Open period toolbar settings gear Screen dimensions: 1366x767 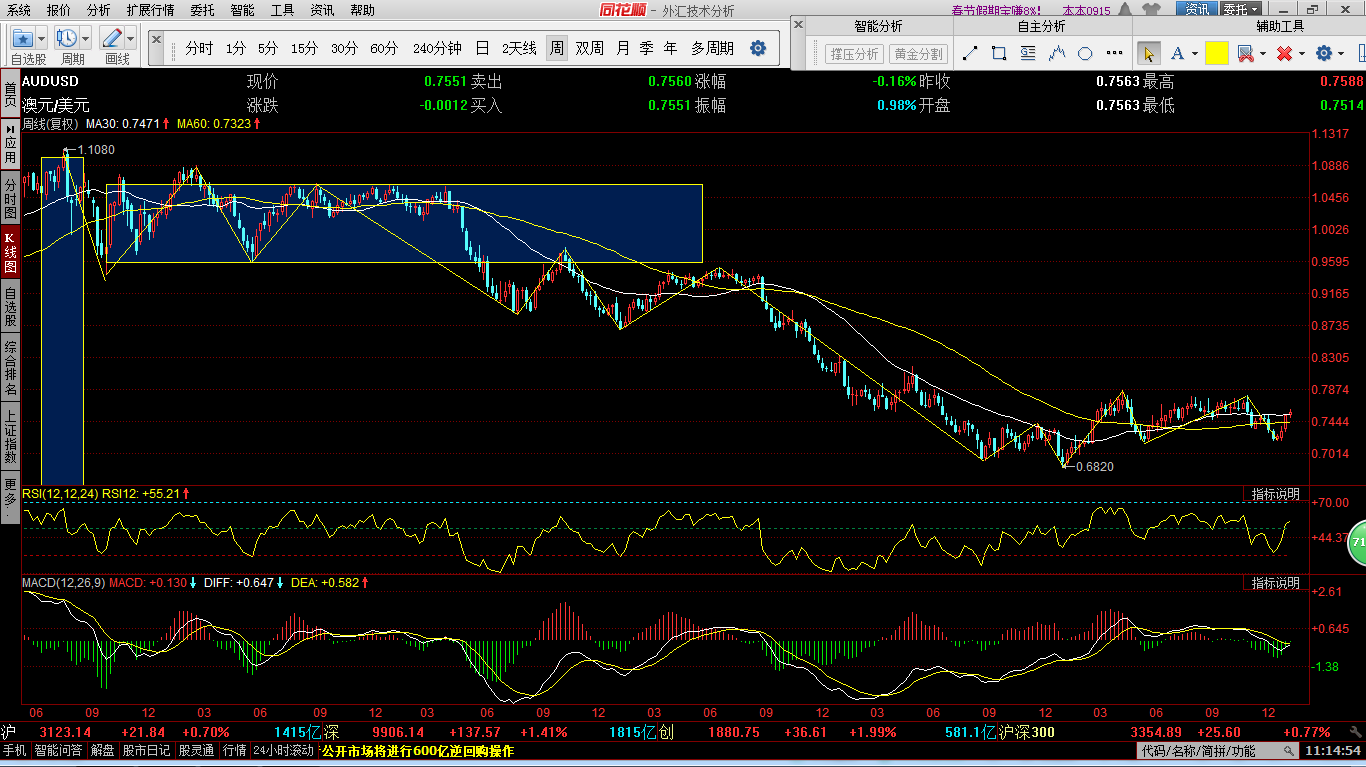[x=758, y=48]
